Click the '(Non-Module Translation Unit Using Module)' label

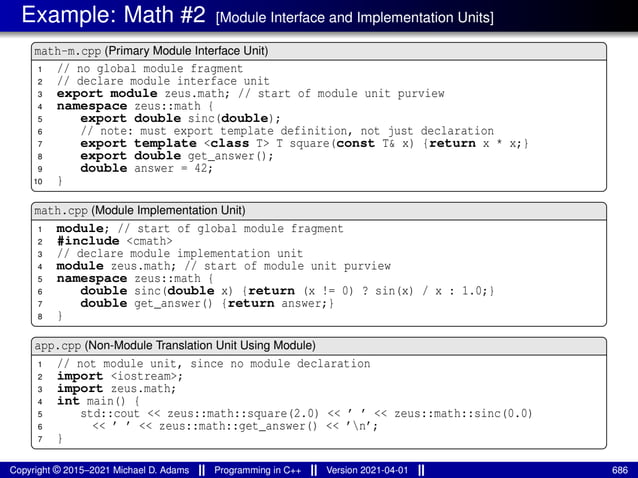pyautogui.click(x=200, y=346)
